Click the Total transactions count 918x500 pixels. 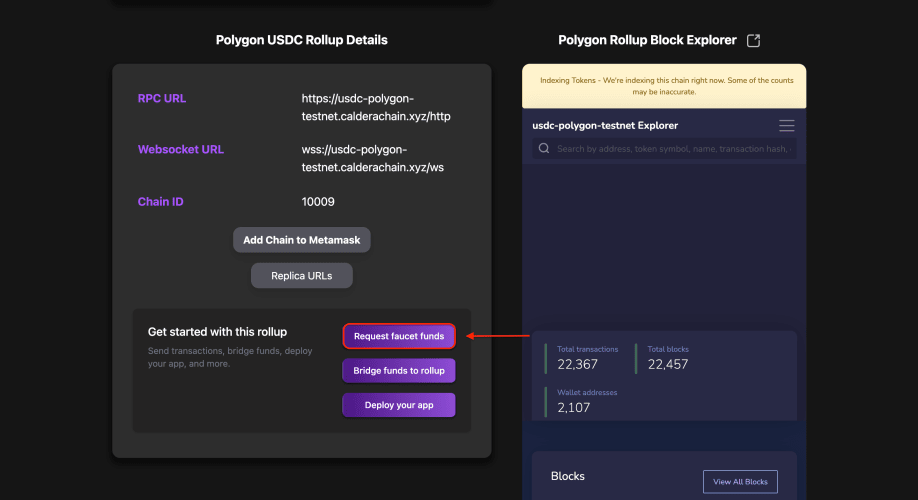point(577,364)
